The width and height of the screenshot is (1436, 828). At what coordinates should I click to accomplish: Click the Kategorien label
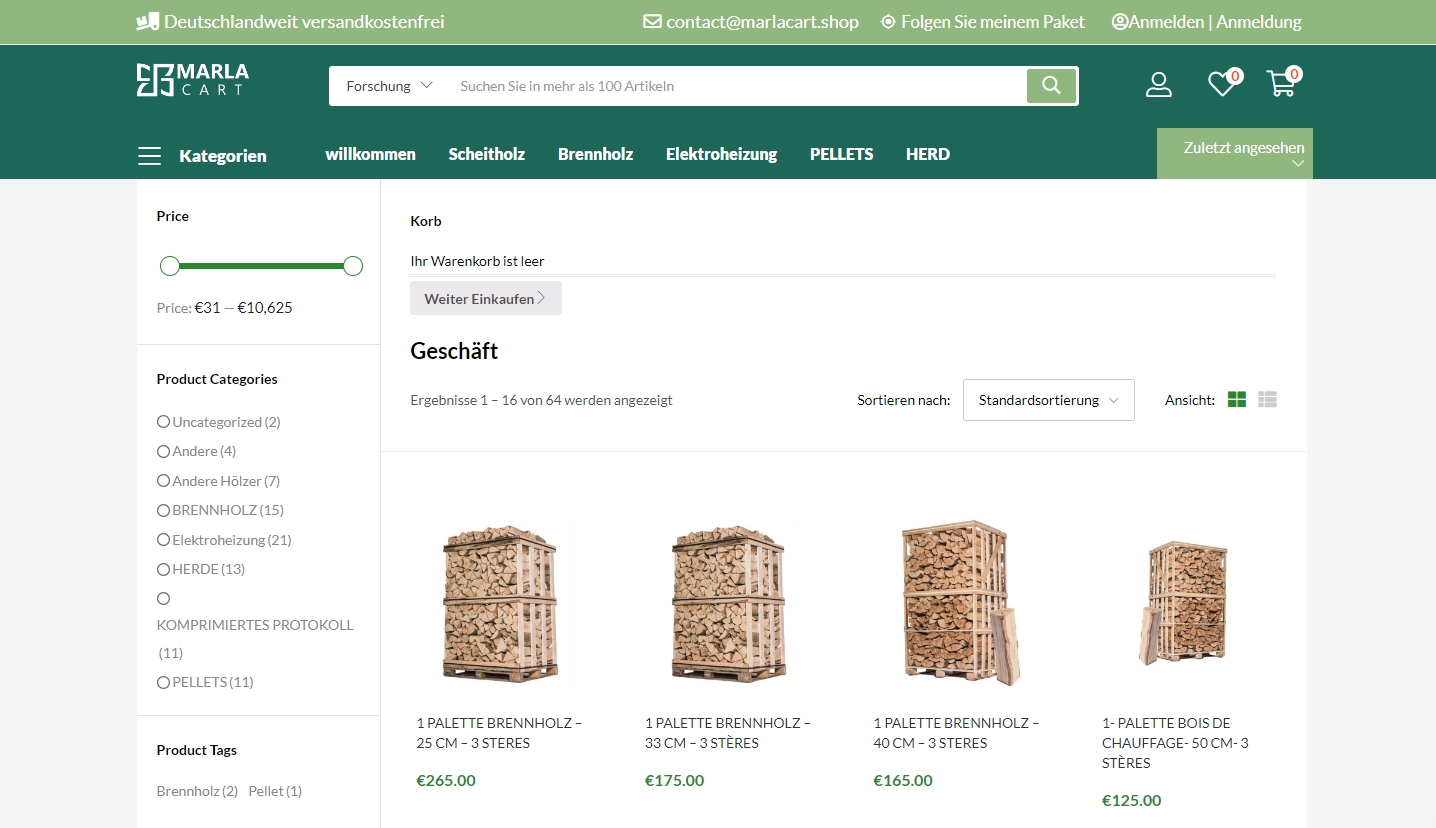(223, 156)
